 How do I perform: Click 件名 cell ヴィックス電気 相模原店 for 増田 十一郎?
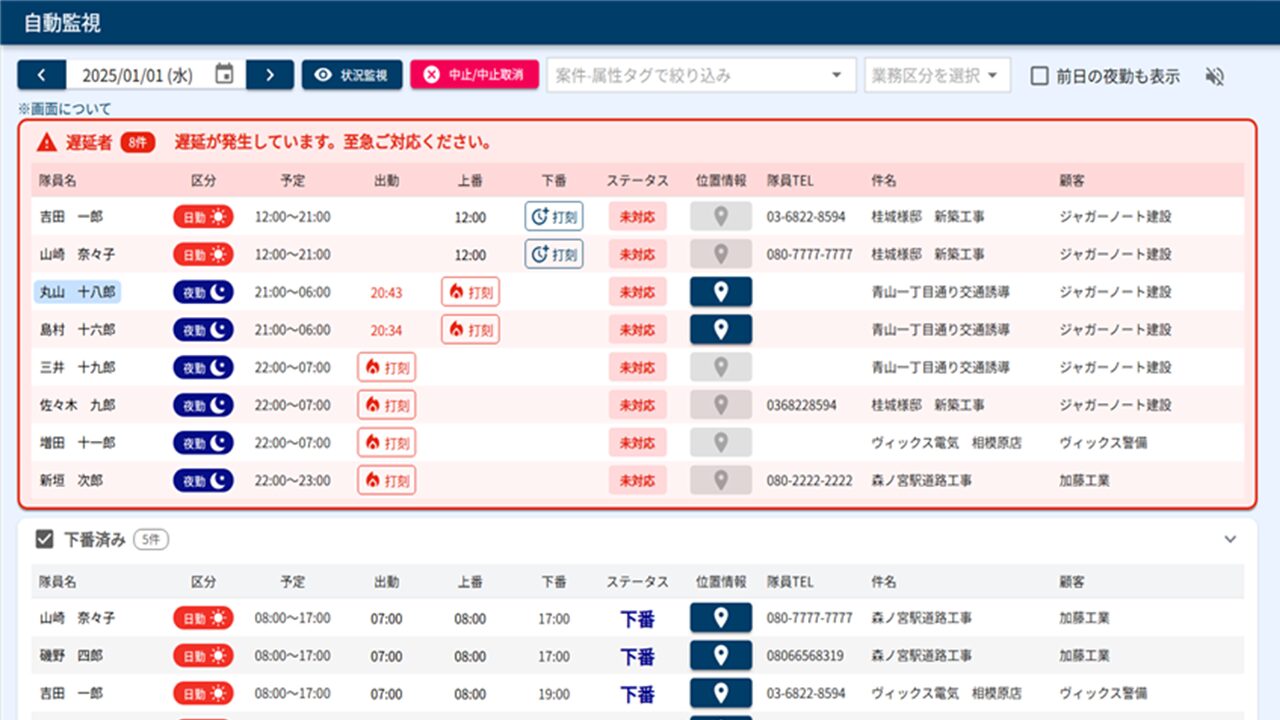pos(946,442)
